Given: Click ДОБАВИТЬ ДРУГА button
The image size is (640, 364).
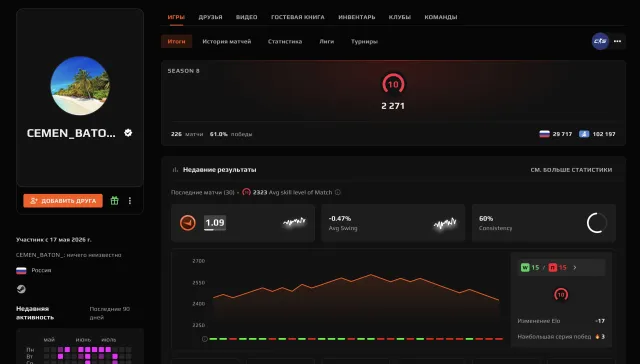Looking at the screenshot, I should coord(63,201).
